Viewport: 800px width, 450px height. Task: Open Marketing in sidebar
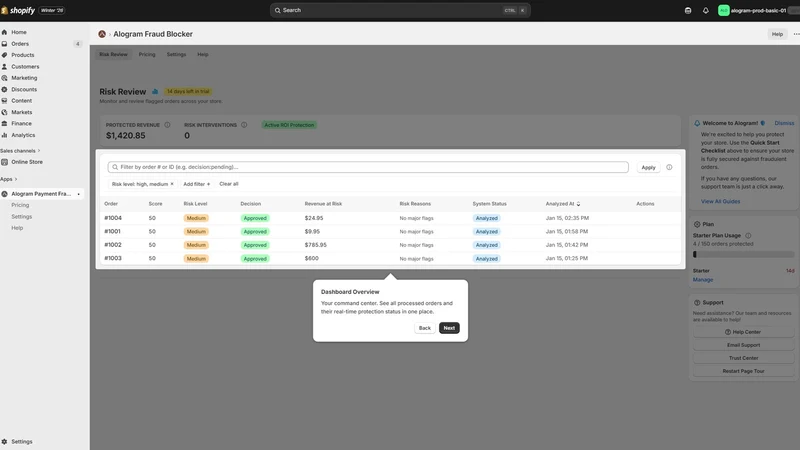pos(24,78)
